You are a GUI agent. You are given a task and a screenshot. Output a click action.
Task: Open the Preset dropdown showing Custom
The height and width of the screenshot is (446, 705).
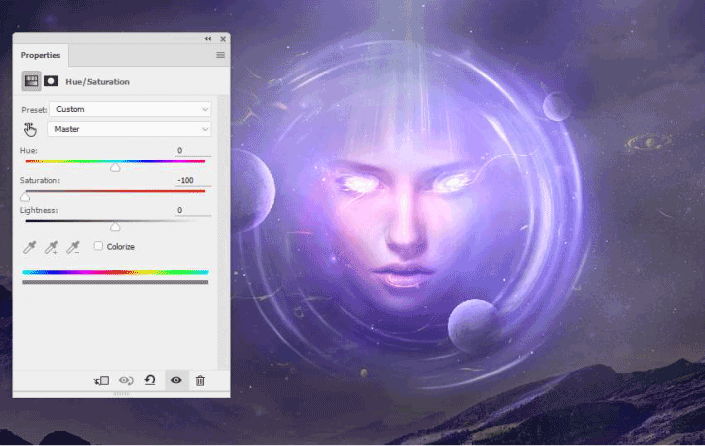point(130,109)
